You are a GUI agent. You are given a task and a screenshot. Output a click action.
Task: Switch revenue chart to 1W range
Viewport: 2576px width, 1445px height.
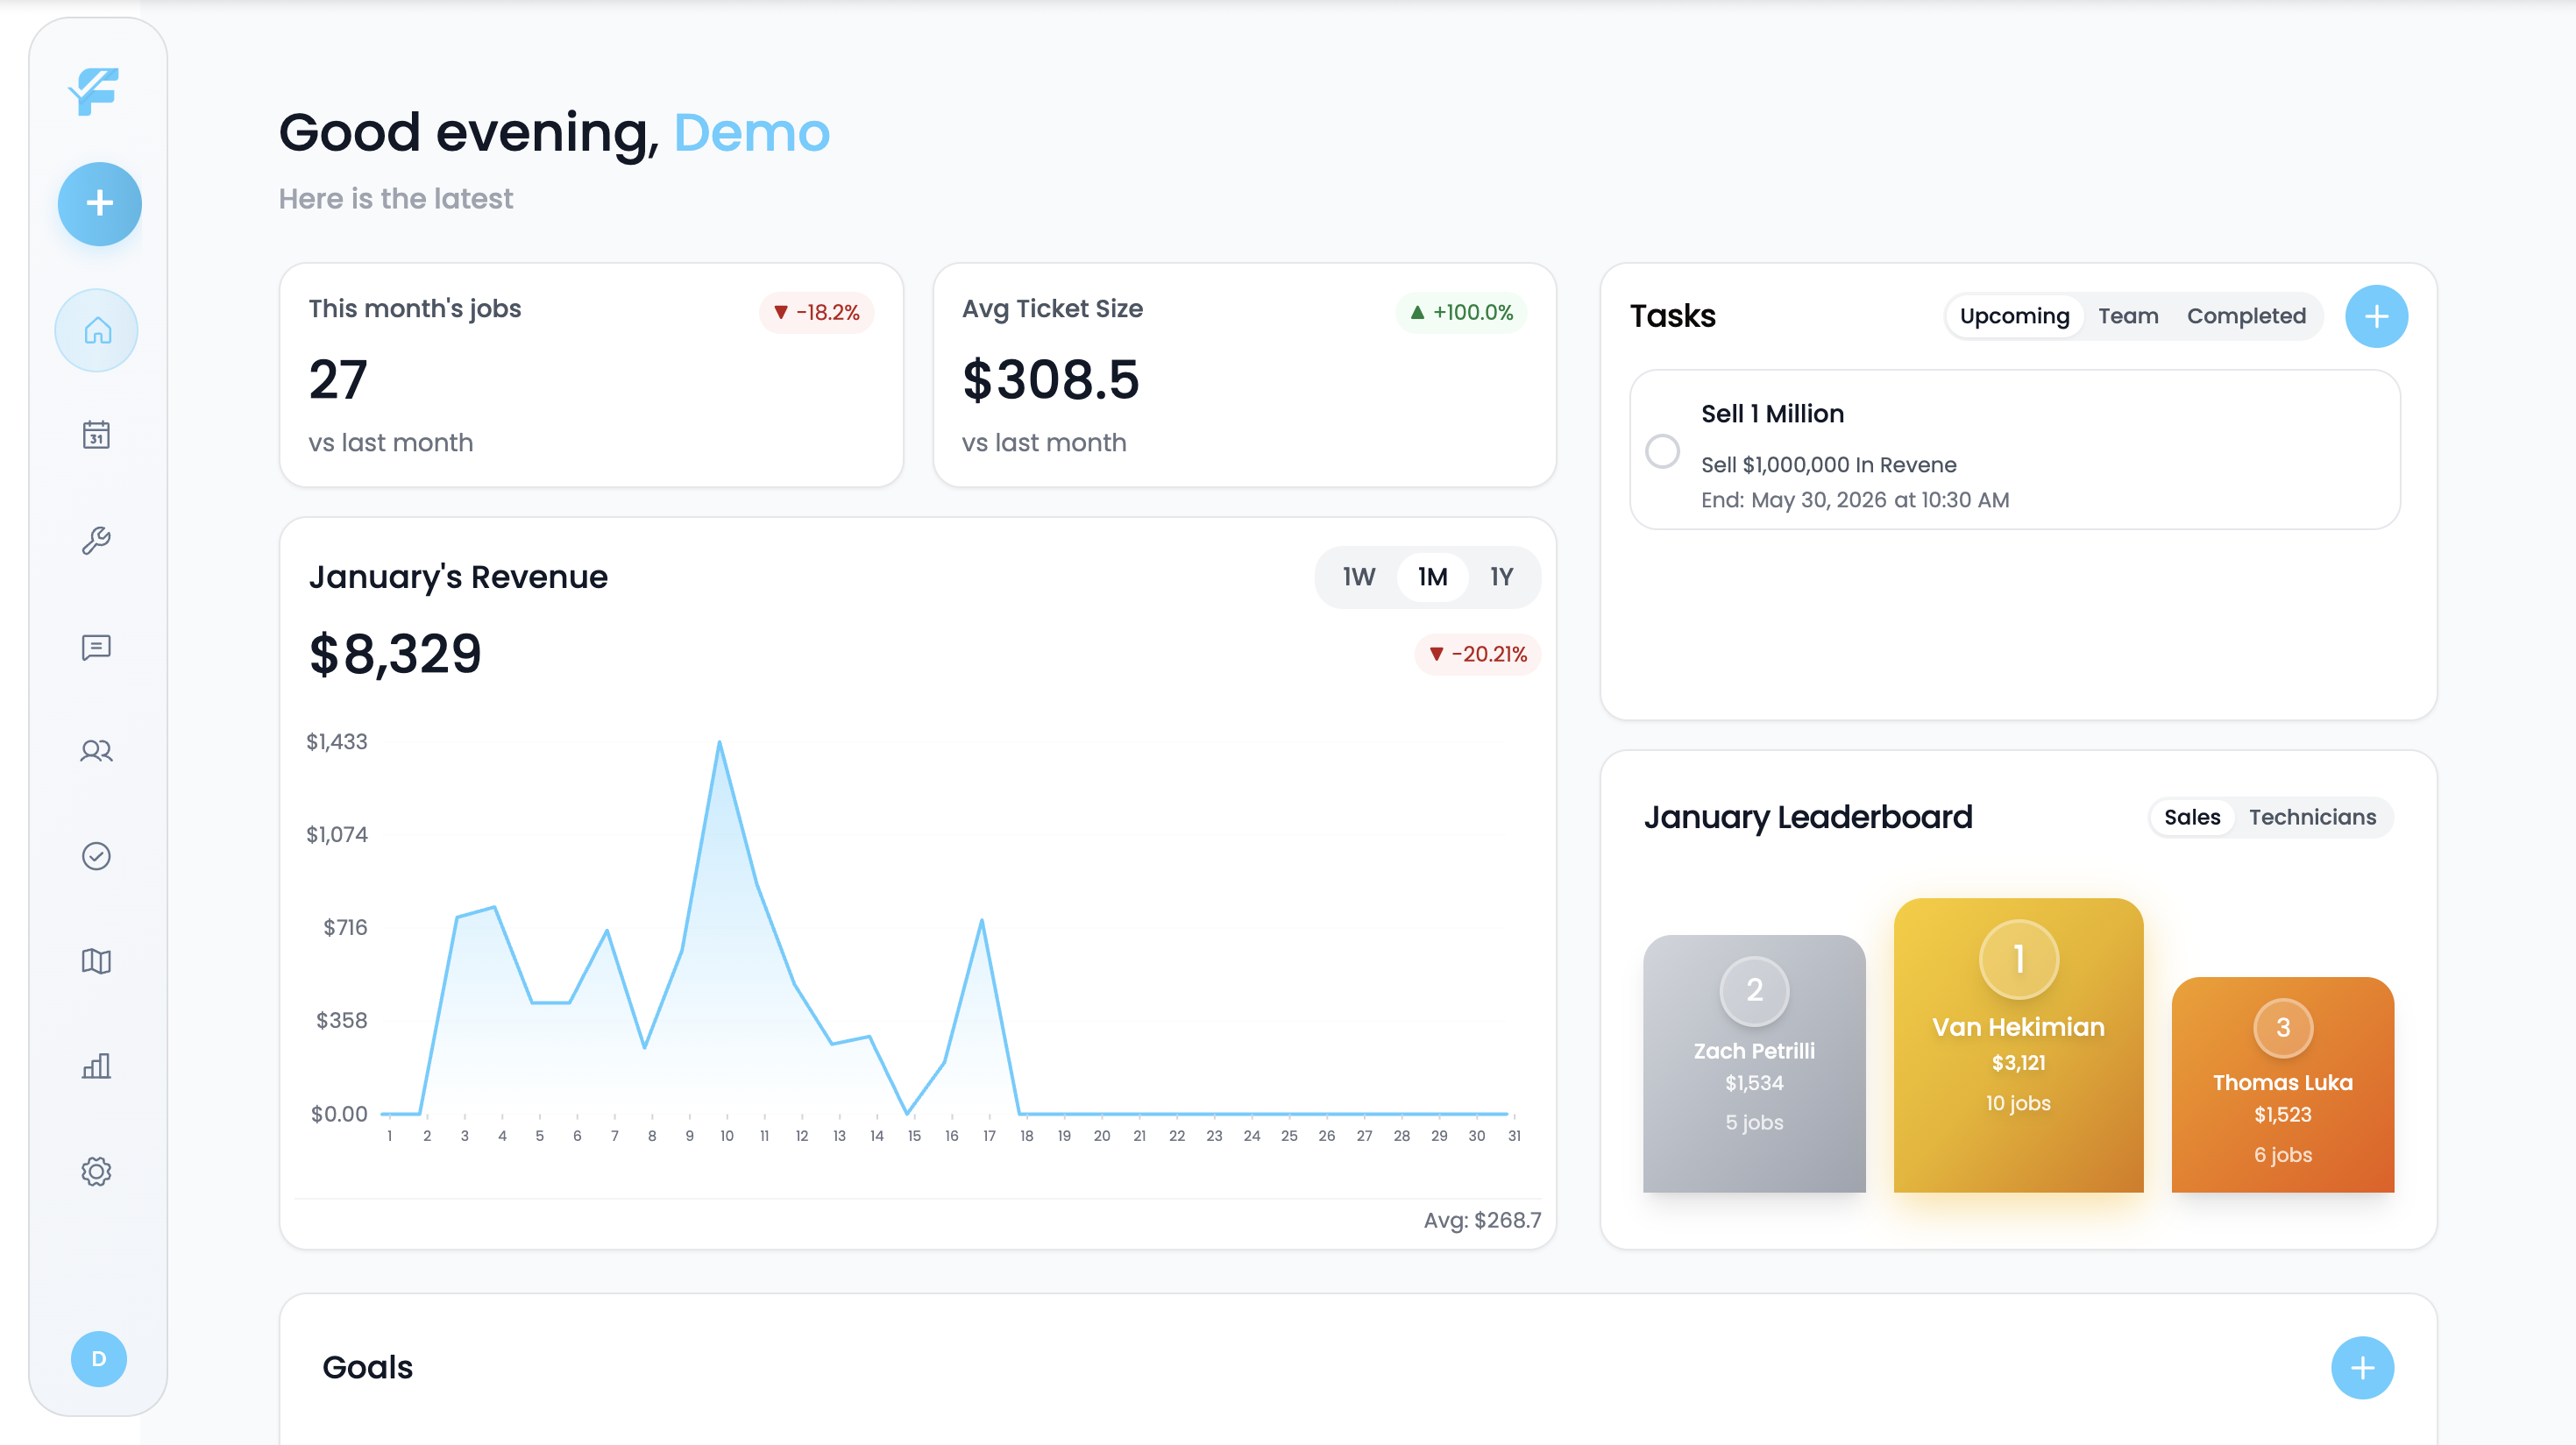pyautogui.click(x=1358, y=577)
